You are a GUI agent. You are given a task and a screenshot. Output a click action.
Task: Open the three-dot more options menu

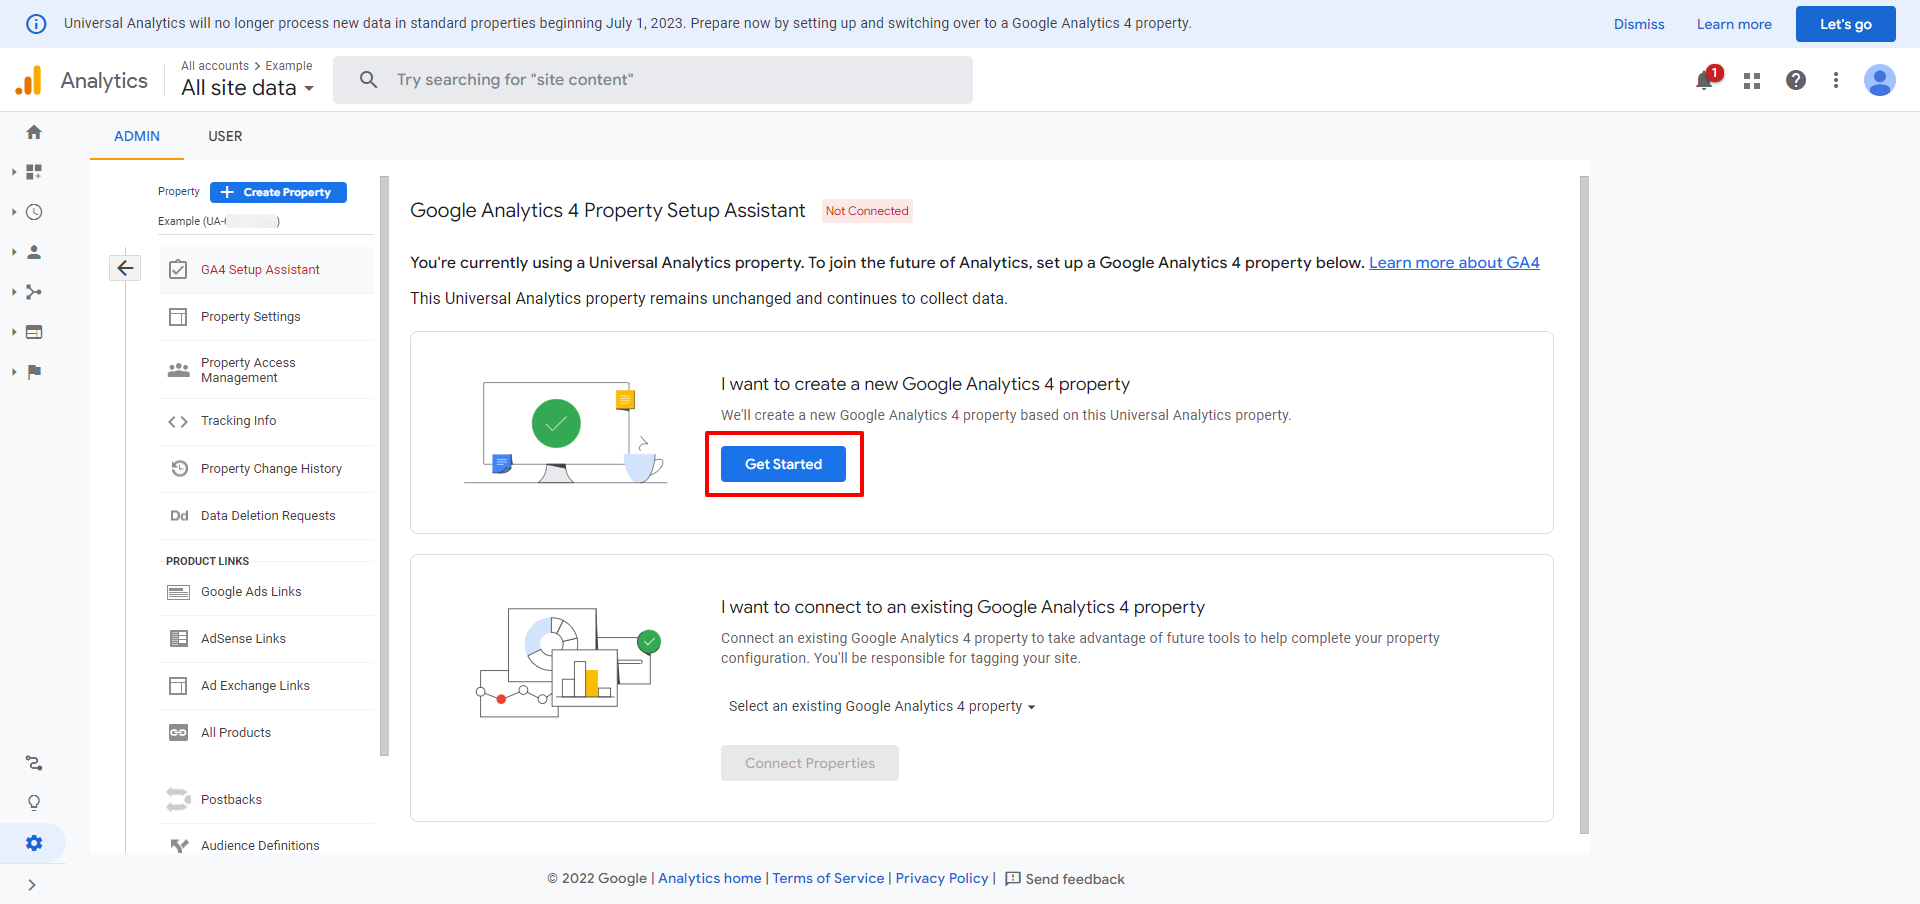tap(1835, 80)
